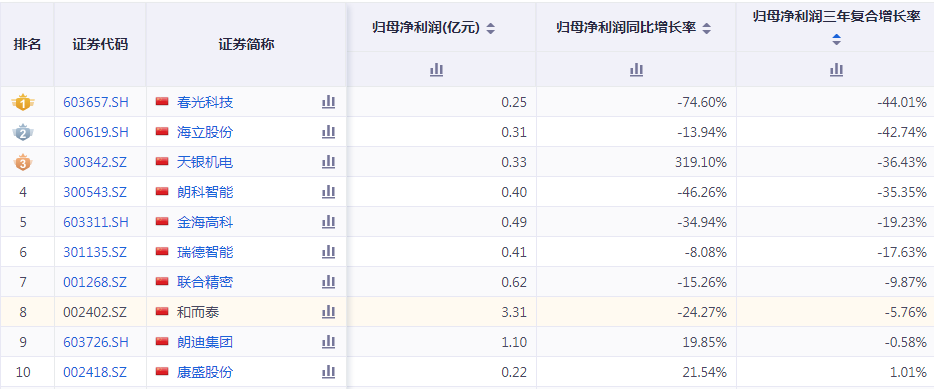
Task: Open stock code link 603657.SH
Action: 96,102
